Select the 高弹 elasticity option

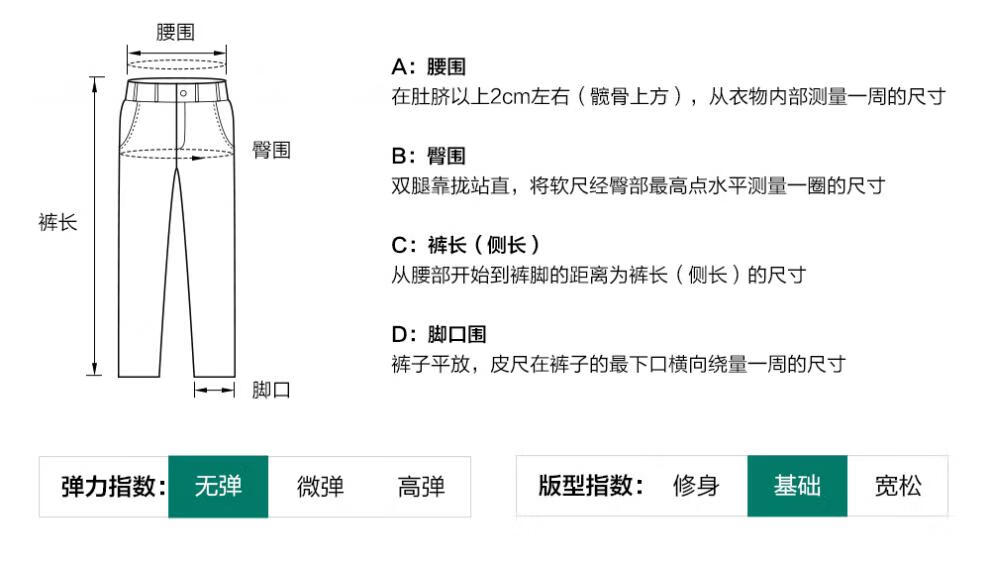click(x=421, y=487)
